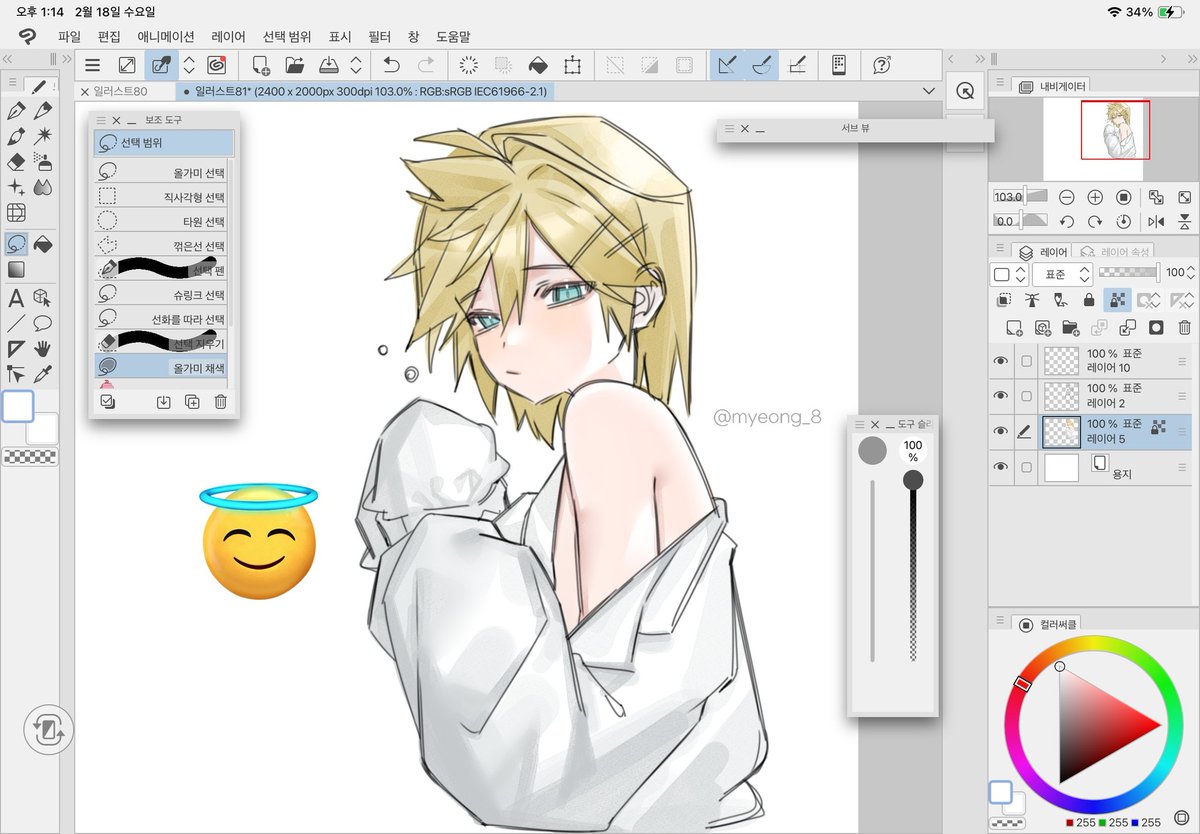Select the Gradient tool

16,269
